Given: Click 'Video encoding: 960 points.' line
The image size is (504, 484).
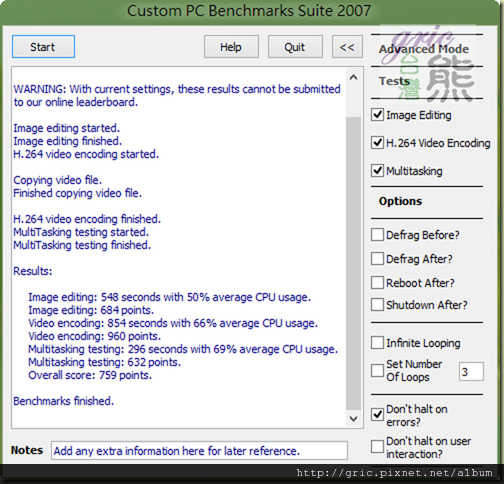Looking at the screenshot, I should 94,336.
